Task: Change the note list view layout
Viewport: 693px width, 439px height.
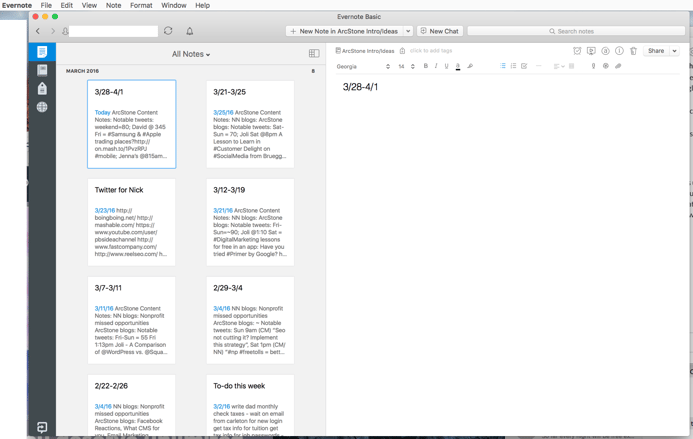Action: (313, 54)
